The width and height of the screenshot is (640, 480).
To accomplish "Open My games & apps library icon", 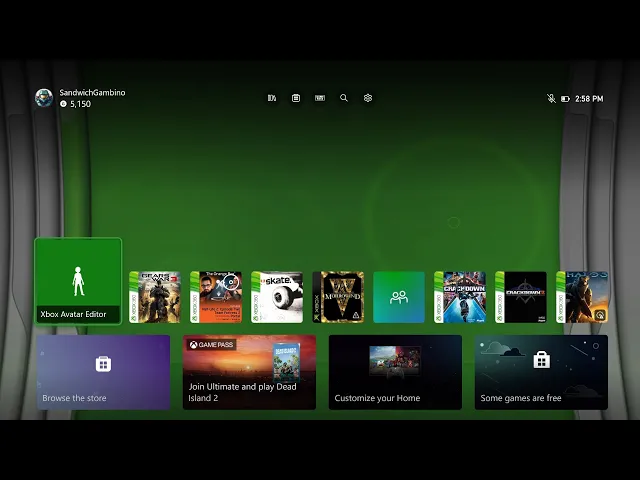I will pos(272,98).
